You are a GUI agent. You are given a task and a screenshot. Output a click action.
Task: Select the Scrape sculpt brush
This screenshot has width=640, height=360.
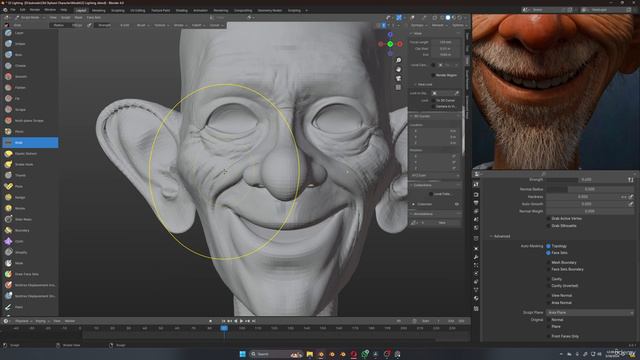tap(30, 110)
